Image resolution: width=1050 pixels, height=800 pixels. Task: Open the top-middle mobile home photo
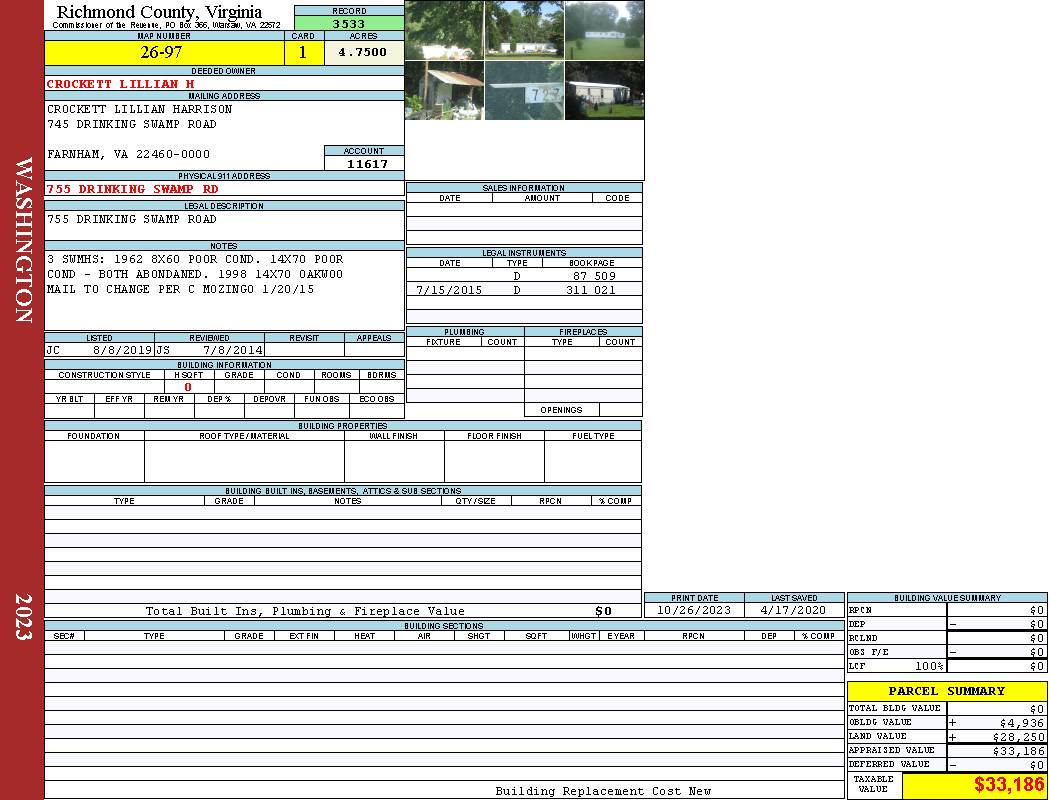click(x=524, y=30)
